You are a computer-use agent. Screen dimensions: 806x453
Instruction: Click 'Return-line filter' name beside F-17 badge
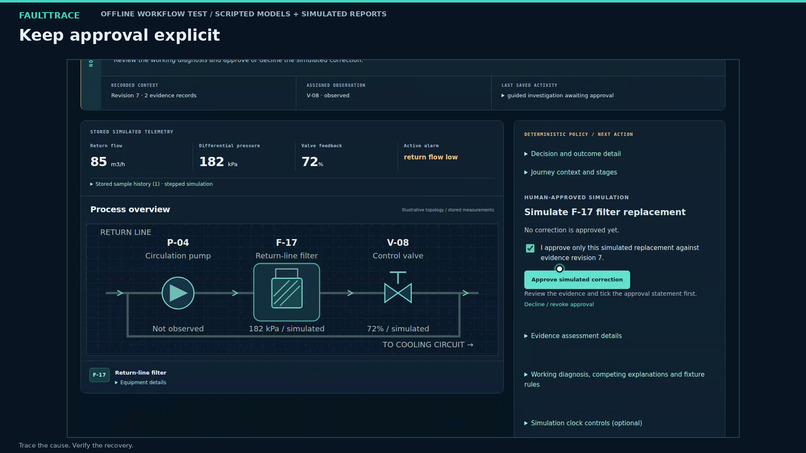[x=140, y=373]
